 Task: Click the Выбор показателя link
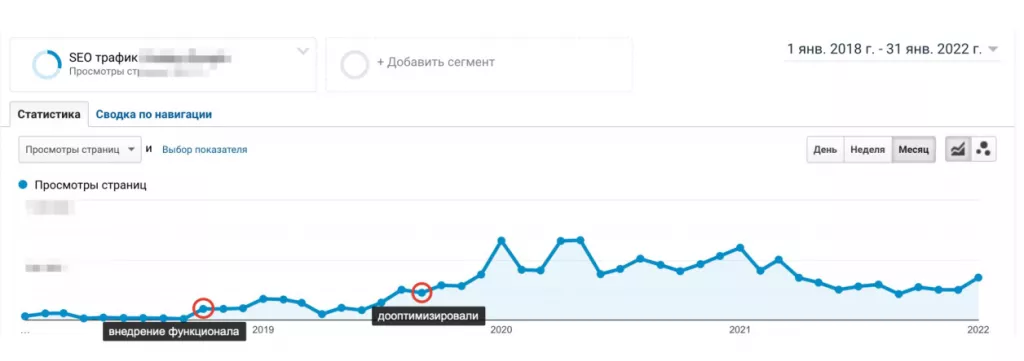click(x=204, y=149)
